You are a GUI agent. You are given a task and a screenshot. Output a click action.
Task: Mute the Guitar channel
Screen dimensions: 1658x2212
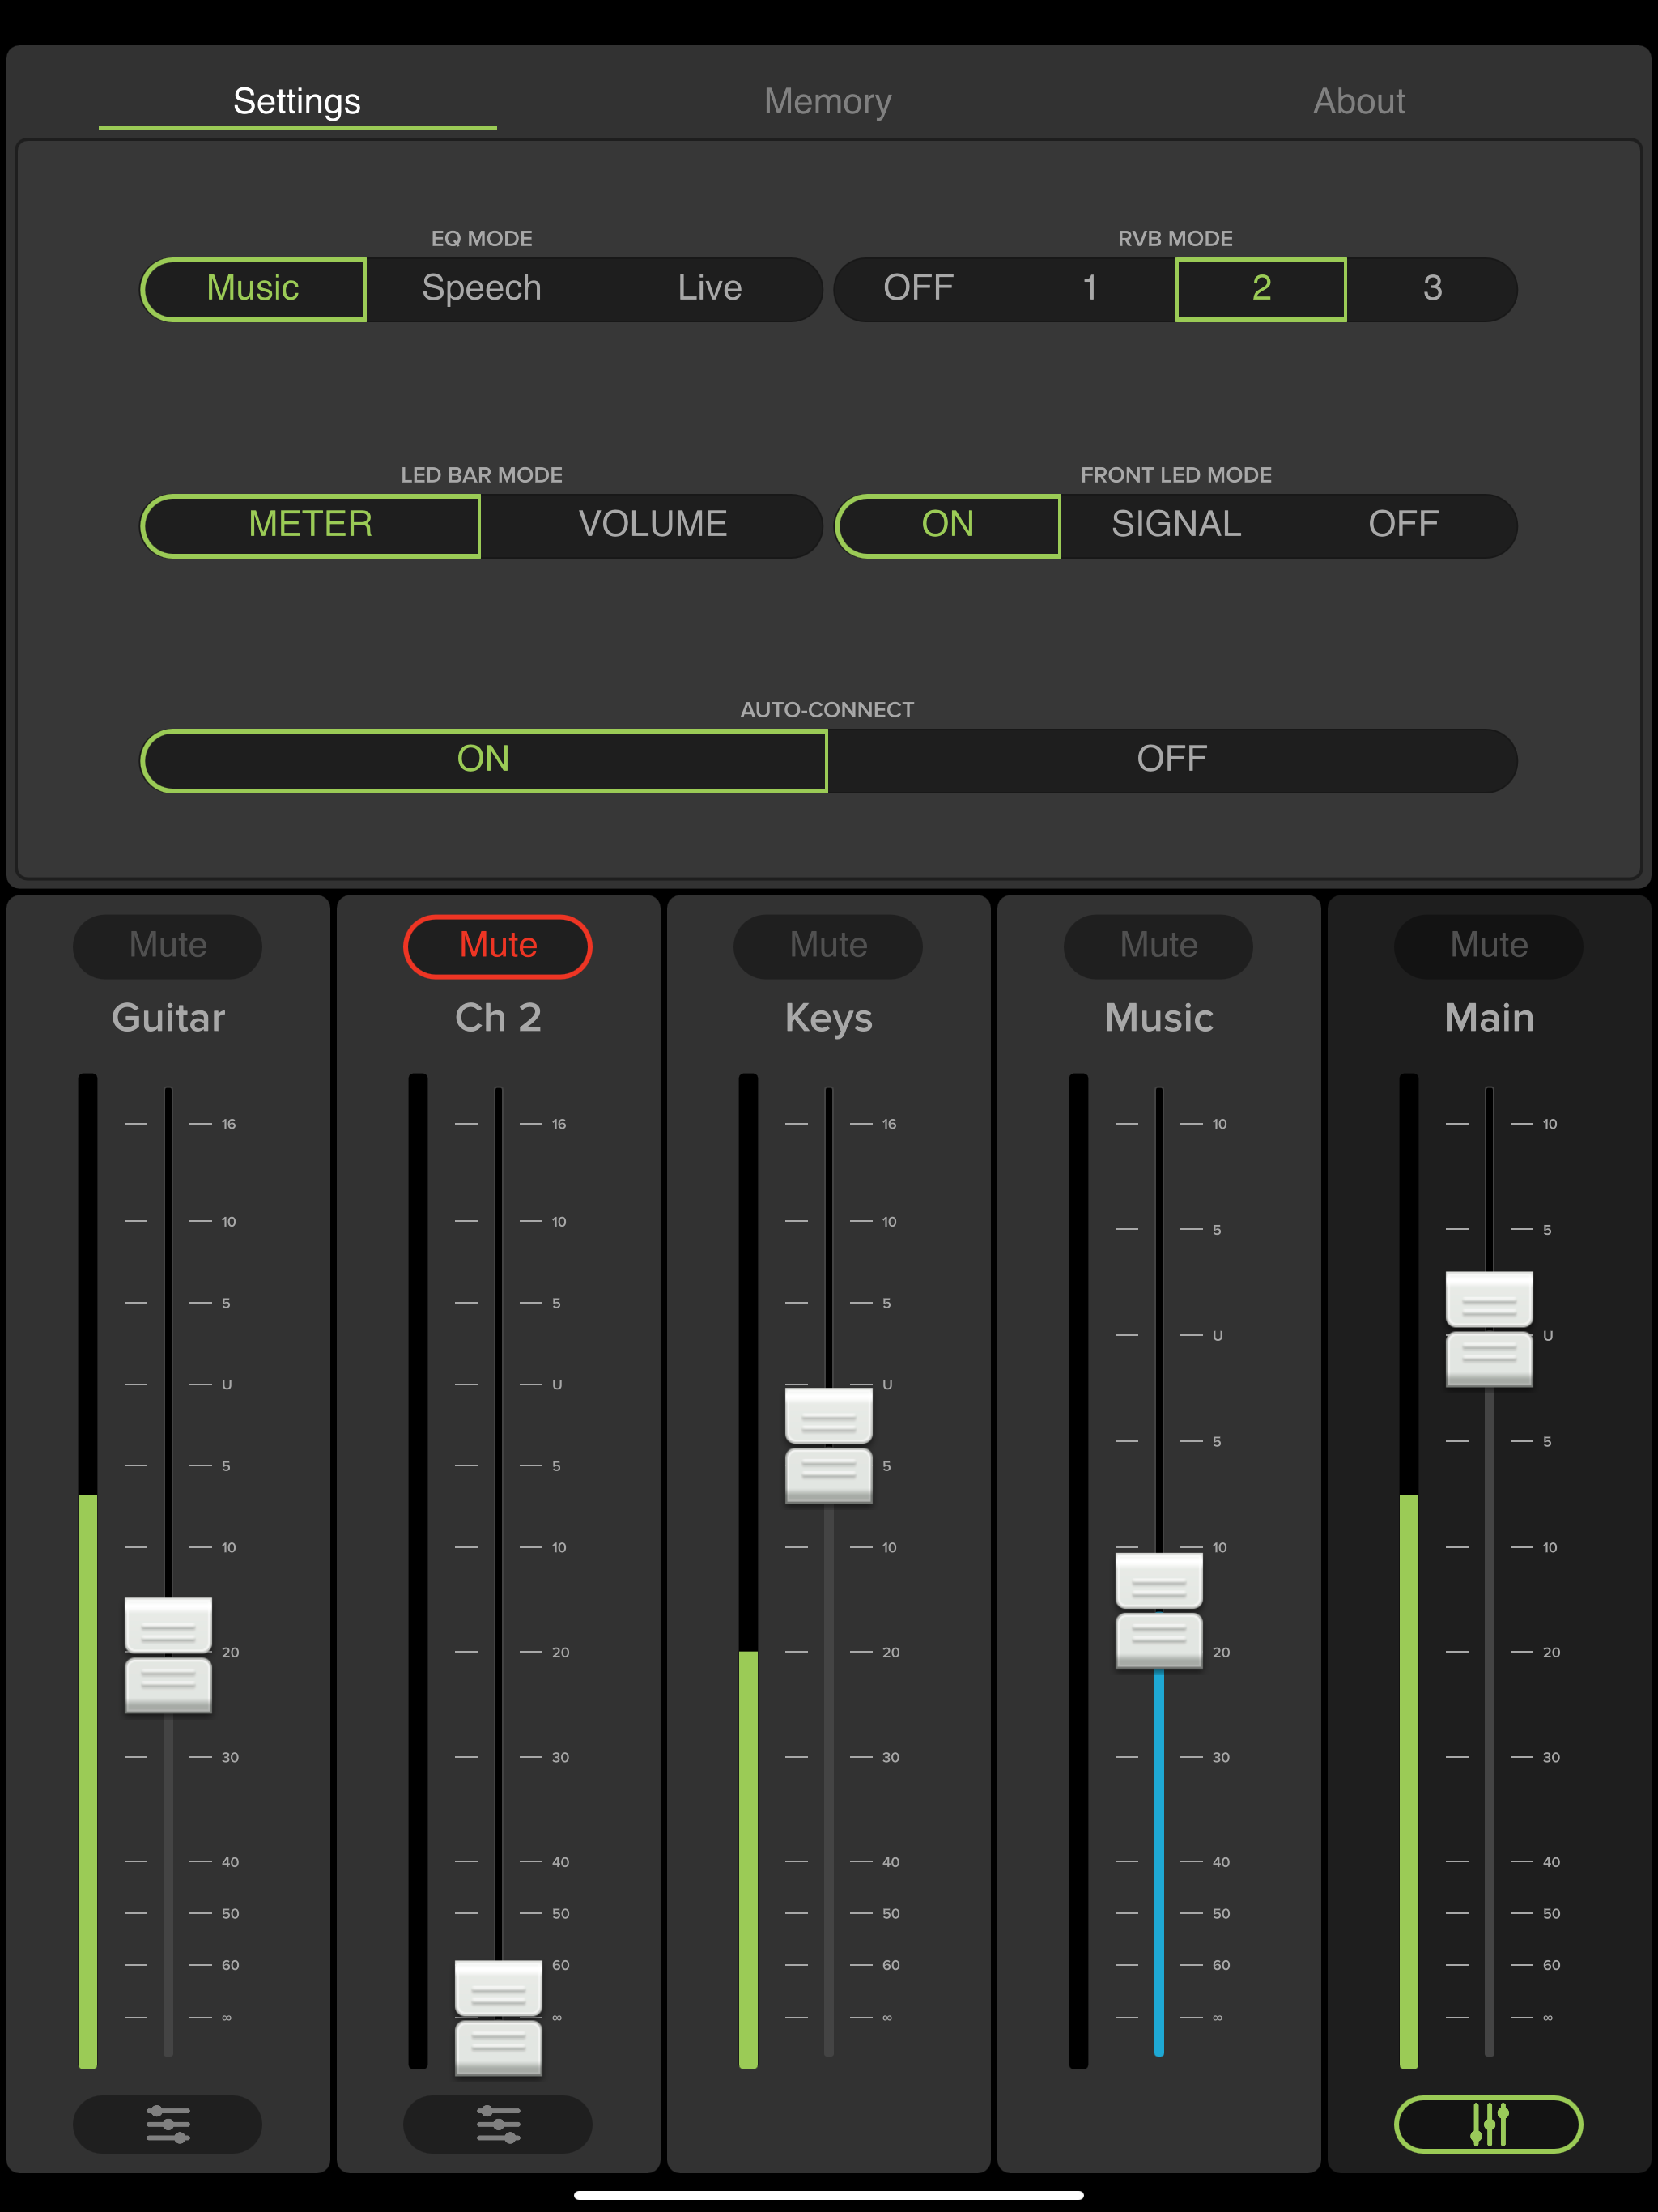click(167, 946)
